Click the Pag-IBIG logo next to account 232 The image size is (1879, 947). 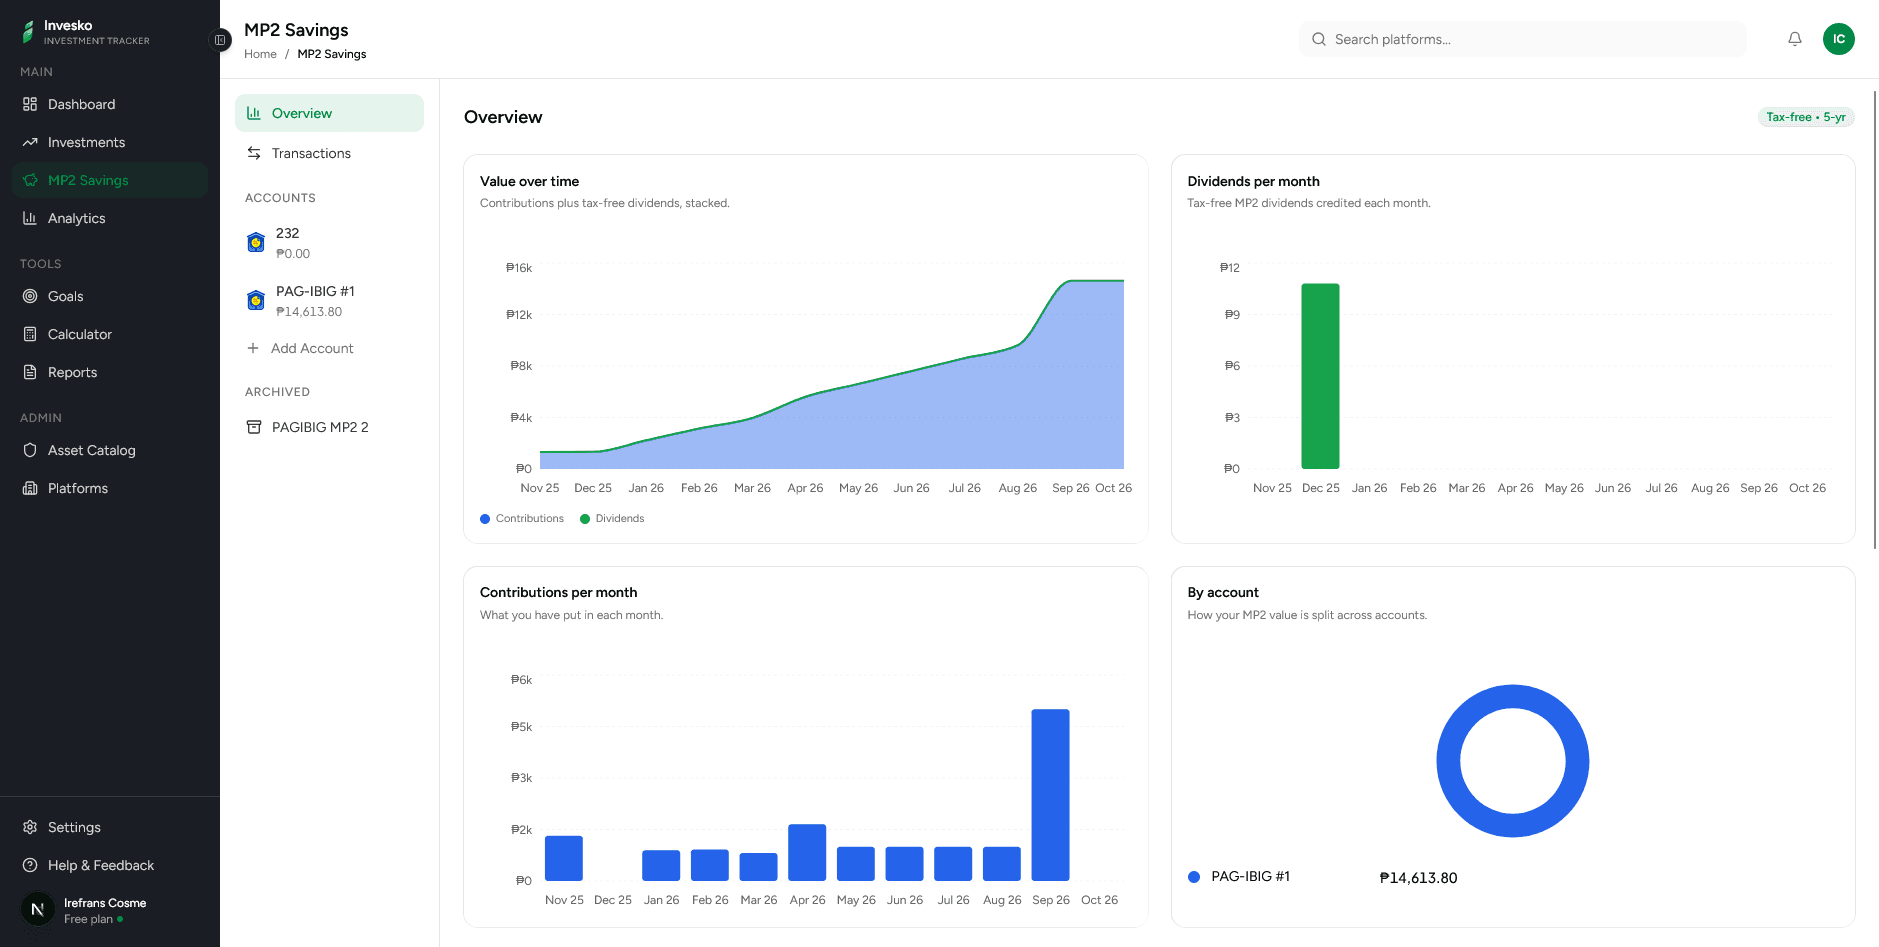click(256, 242)
